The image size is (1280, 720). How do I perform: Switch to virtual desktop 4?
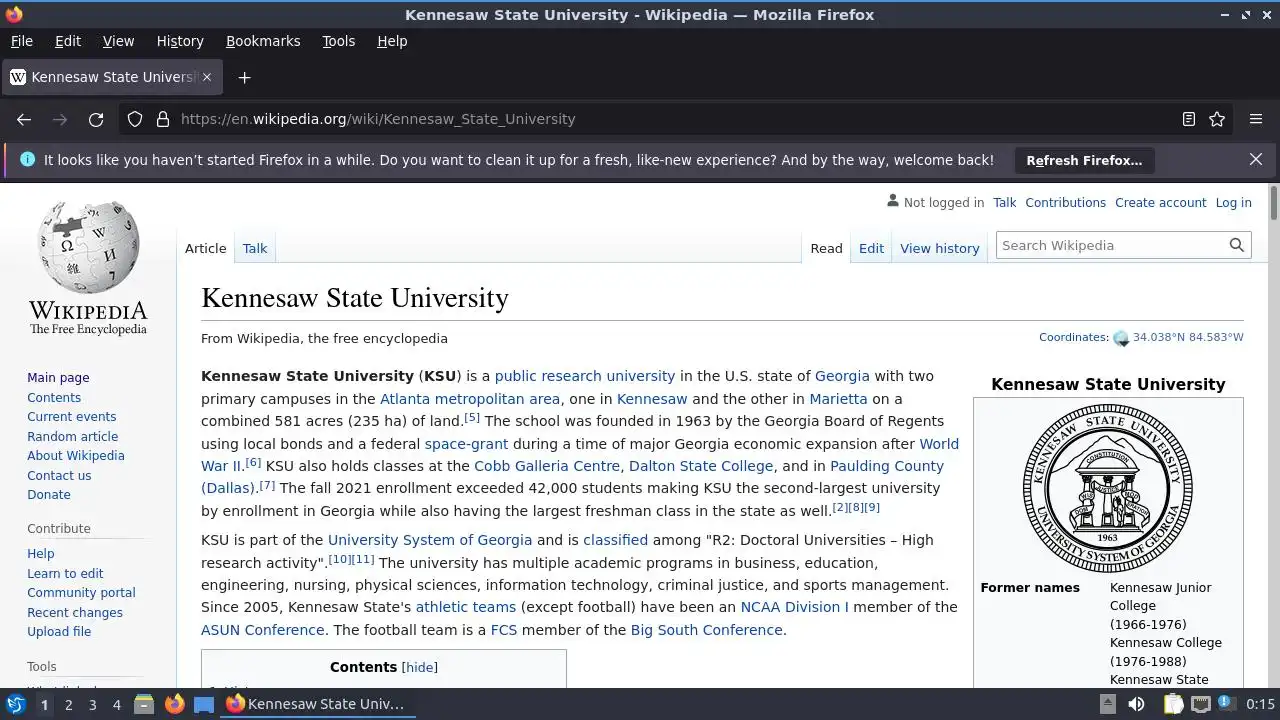pos(116,705)
